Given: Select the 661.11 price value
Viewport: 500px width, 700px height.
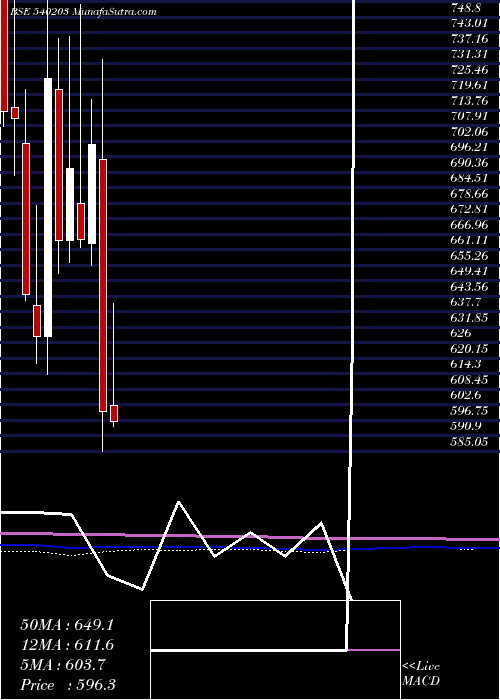Looking at the screenshot, I should [x=470, y=240].
